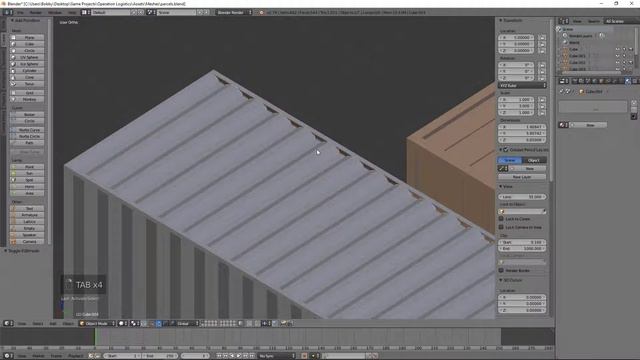The image size is (640, 360).
Task: Adjust the Clip End slider
Action: (522, 249)
